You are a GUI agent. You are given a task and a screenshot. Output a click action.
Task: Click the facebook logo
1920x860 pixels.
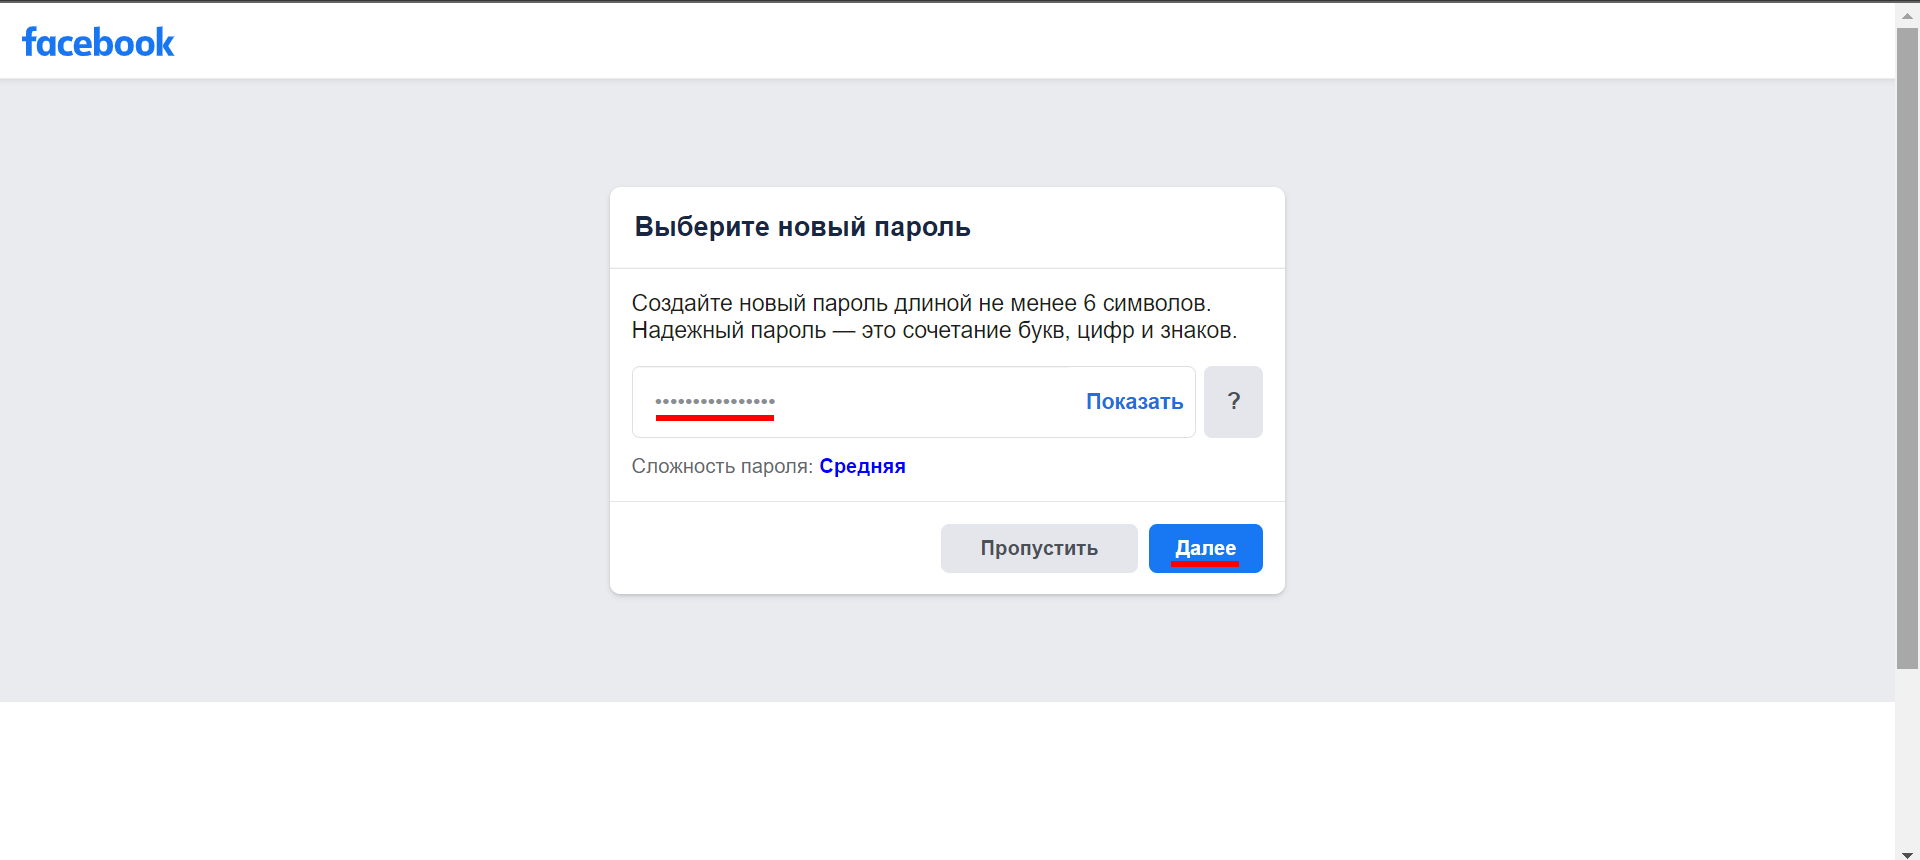98,42
